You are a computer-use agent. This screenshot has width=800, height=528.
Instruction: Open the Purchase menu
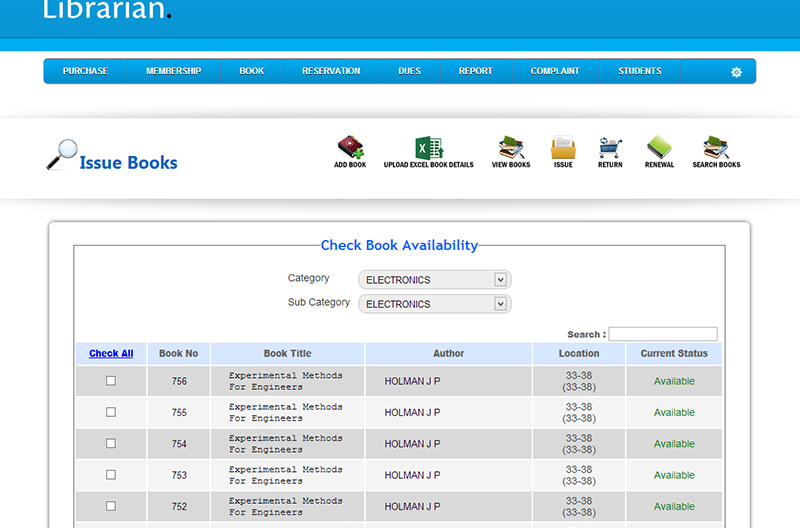85,71
